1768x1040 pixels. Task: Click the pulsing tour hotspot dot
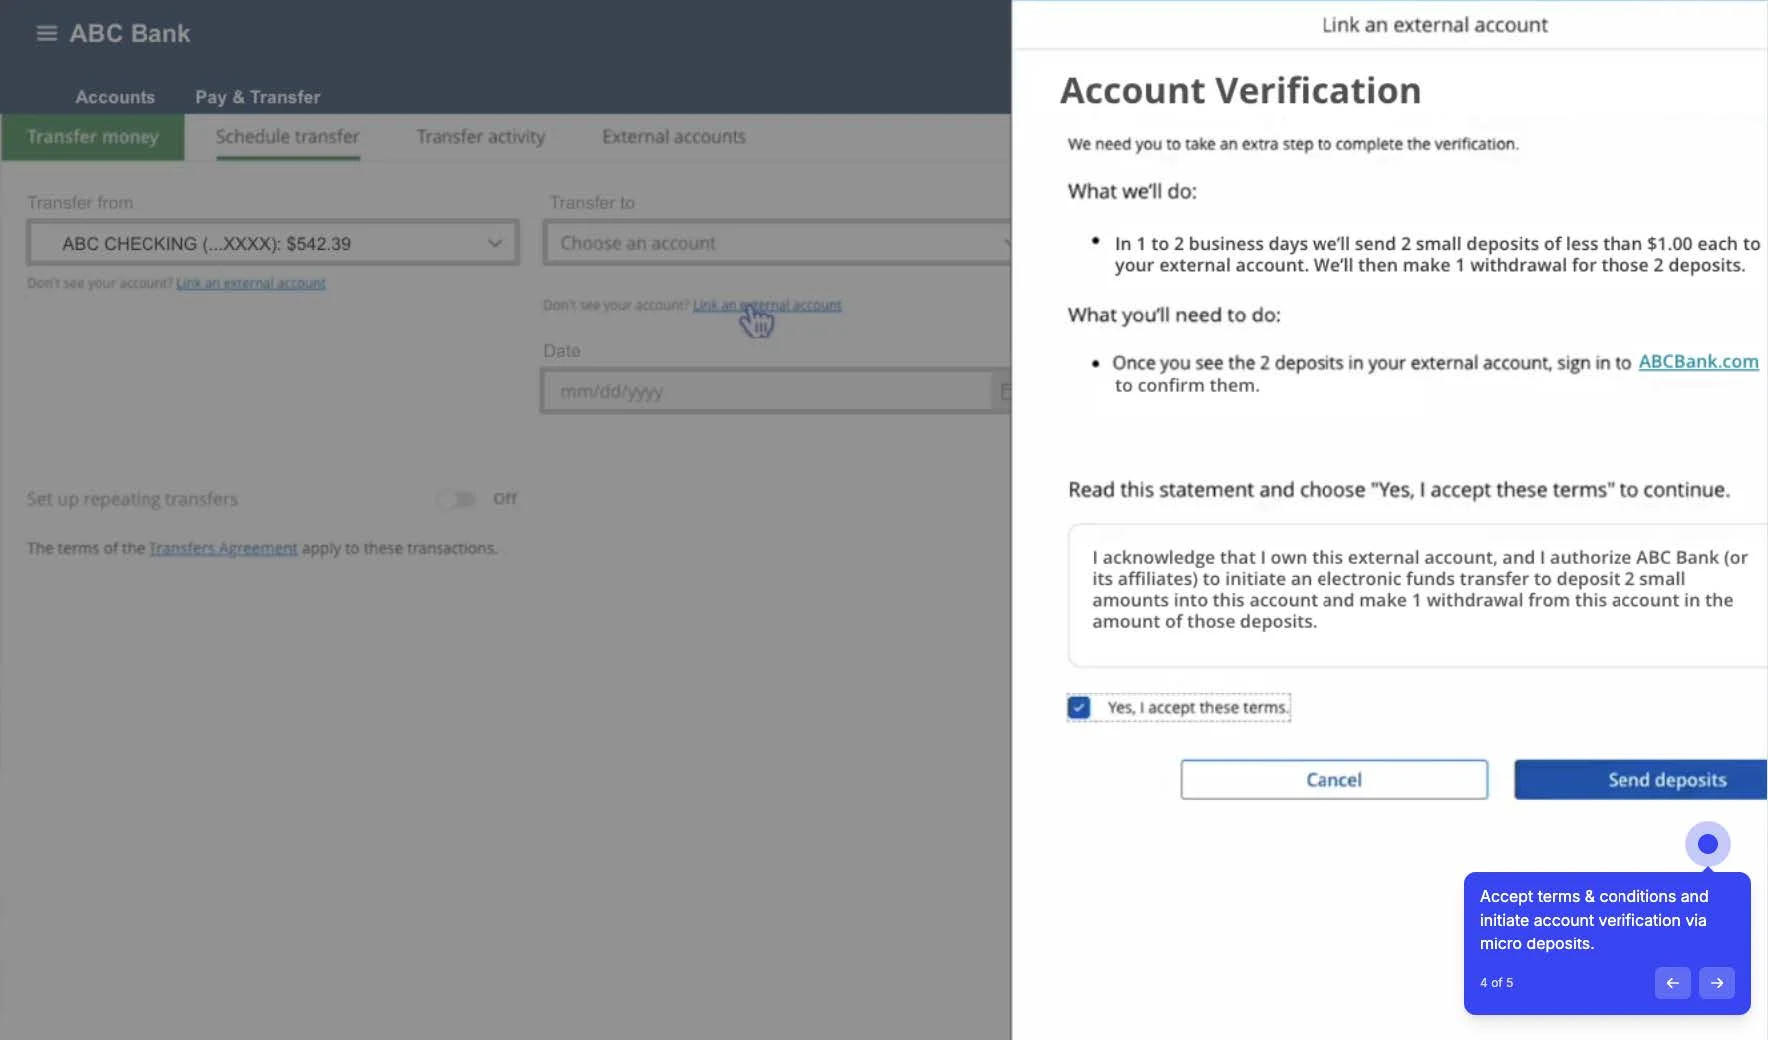1708,844
